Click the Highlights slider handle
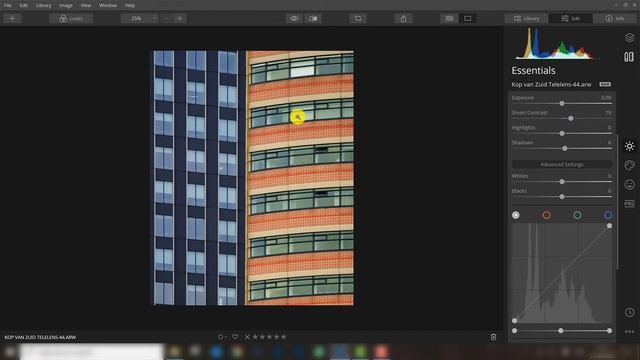 tap(562, 133)
